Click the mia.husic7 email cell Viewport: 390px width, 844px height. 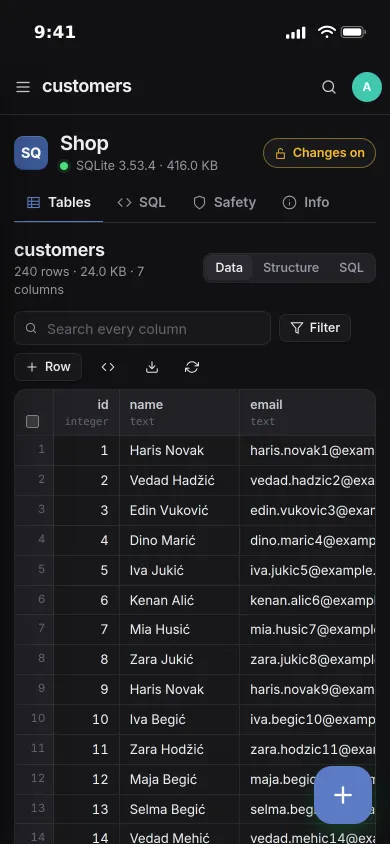[x=307, y=630]
